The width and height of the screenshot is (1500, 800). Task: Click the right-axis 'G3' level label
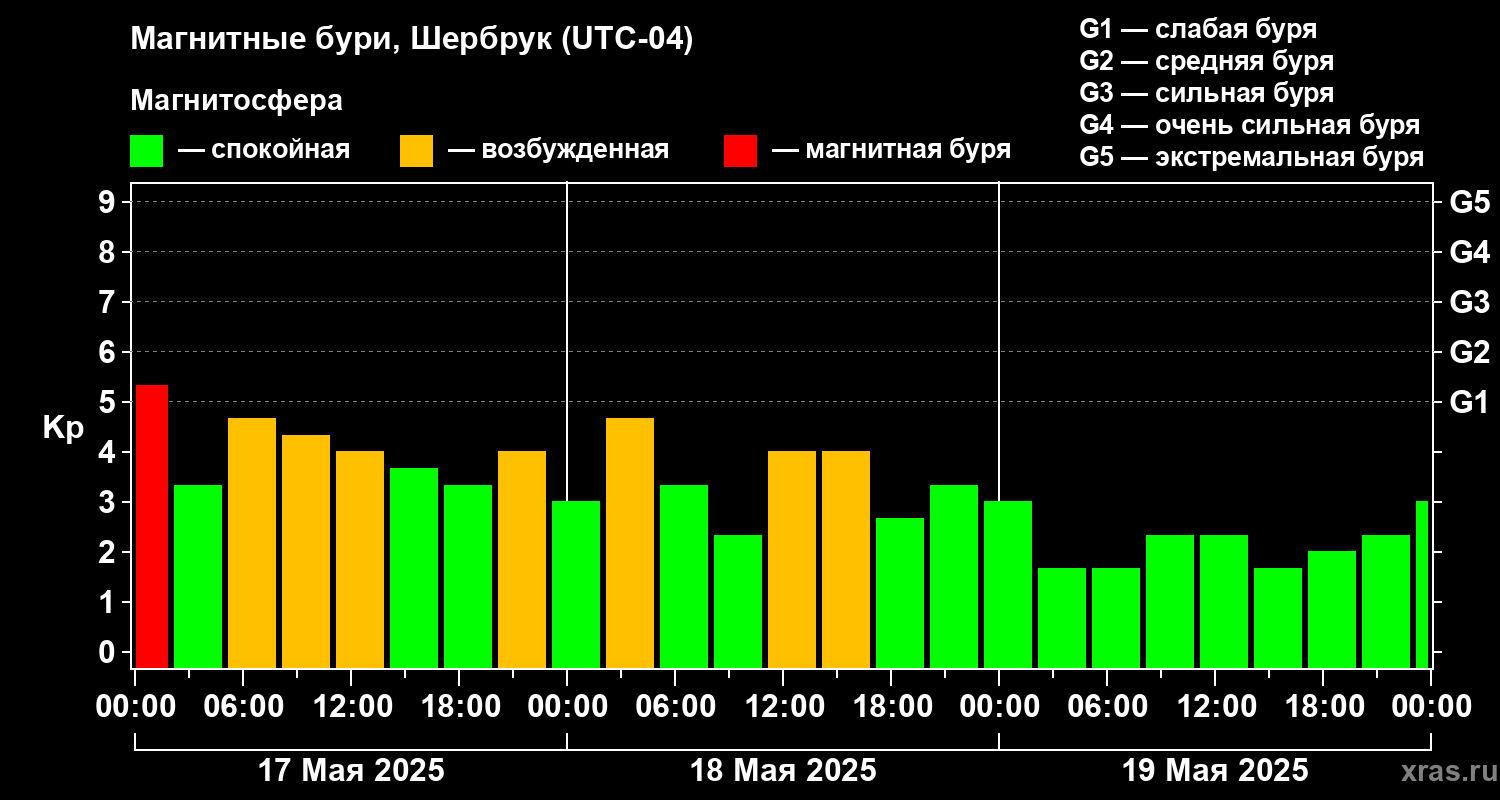click(1469, 302)
